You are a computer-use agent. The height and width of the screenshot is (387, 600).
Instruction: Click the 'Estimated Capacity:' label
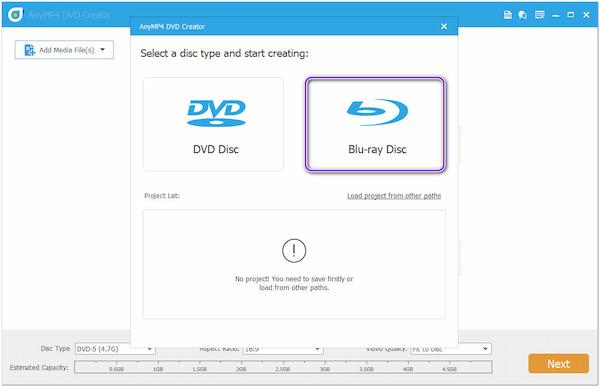pyautogui.click(x=39, y=367)
